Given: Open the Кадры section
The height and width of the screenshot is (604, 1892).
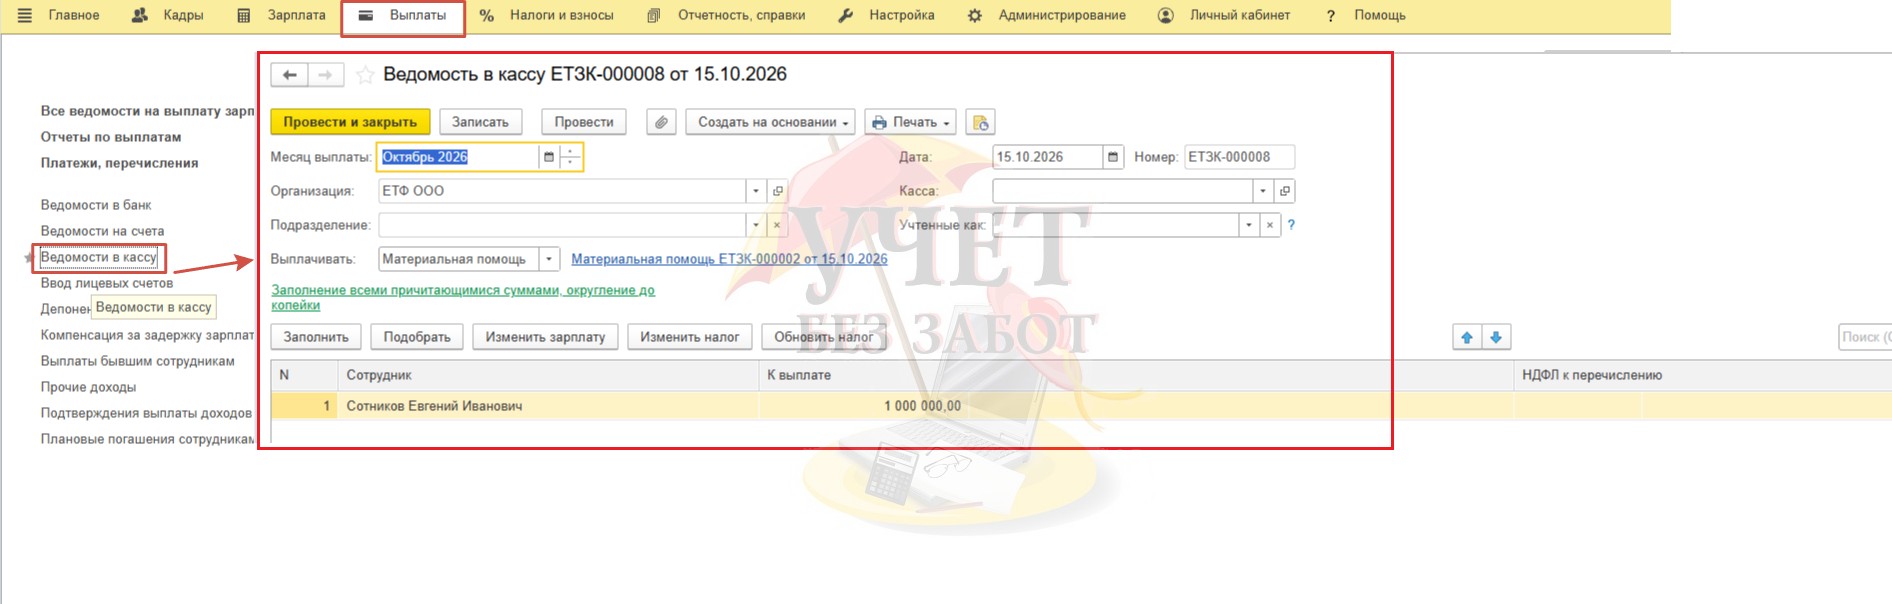Looking at the screenshot, I should point(168,15).
